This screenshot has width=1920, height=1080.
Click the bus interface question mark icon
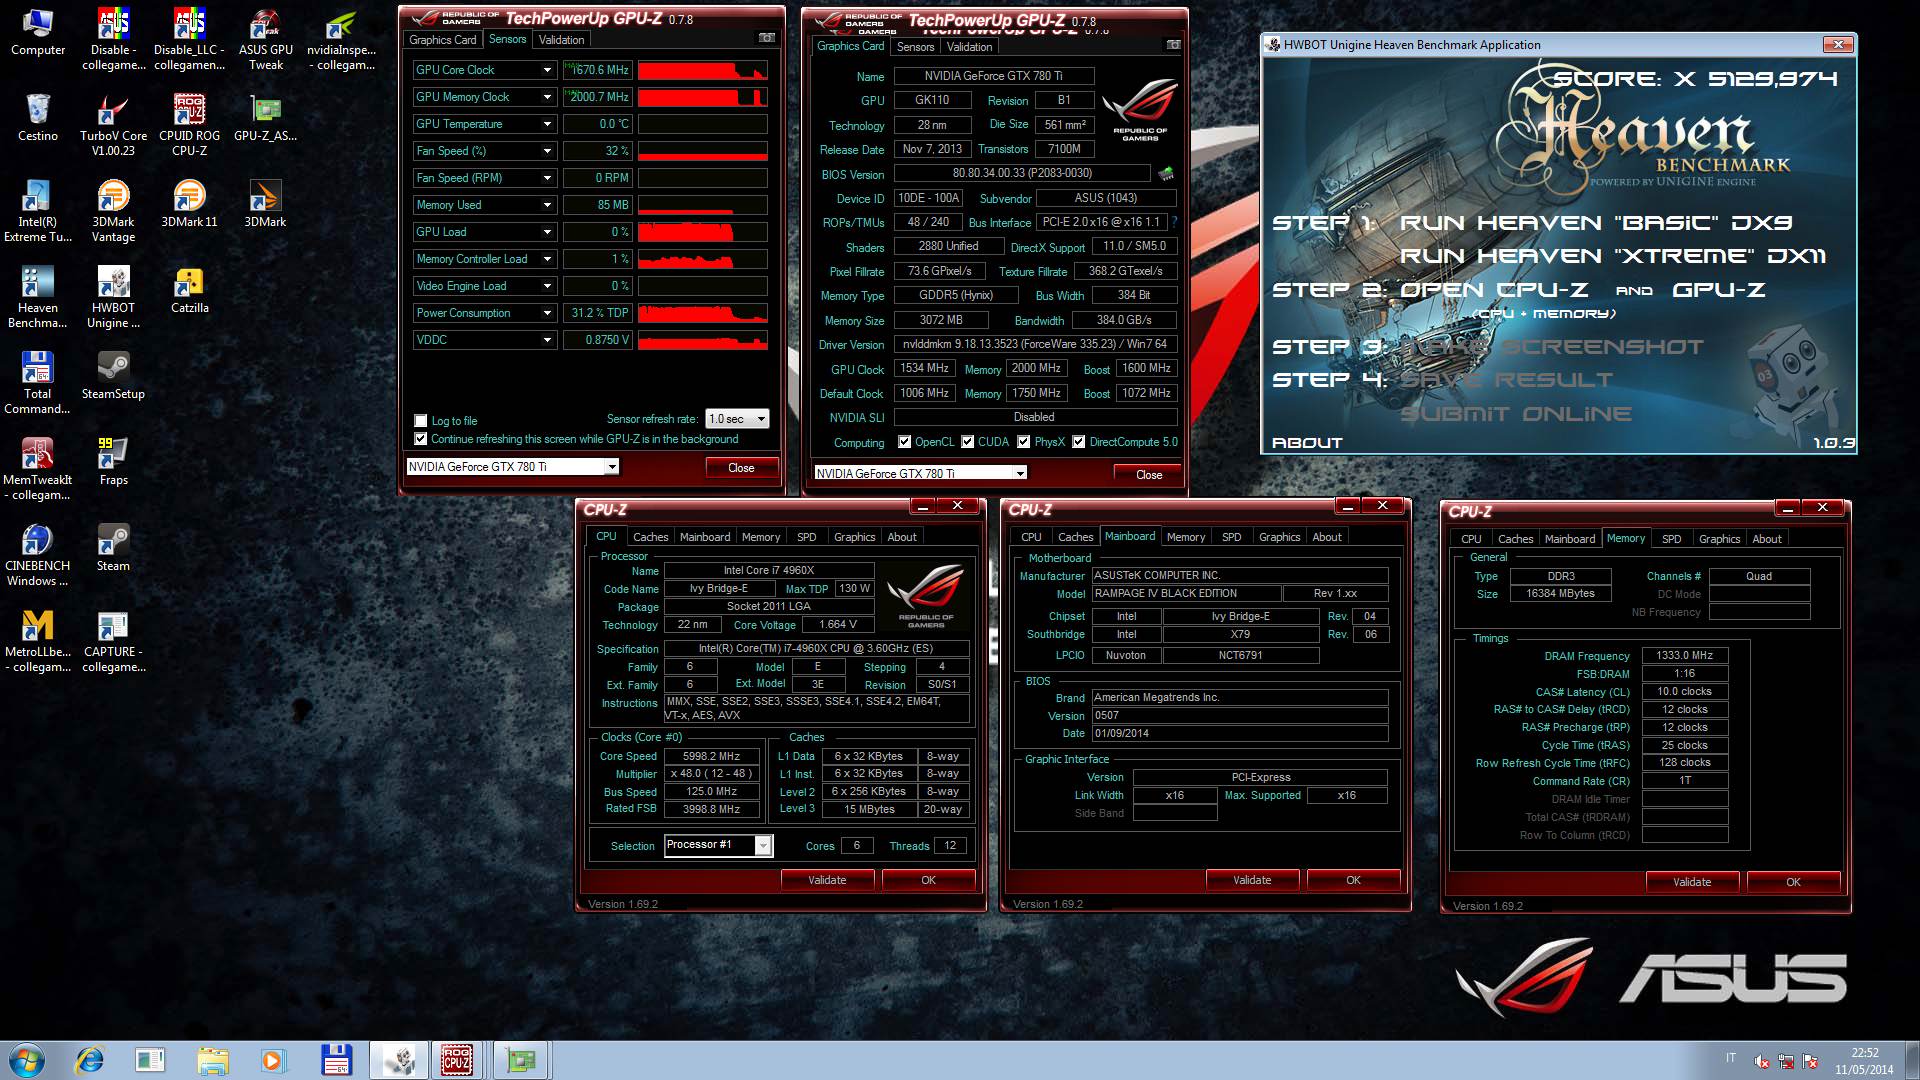coord(1174,222)
